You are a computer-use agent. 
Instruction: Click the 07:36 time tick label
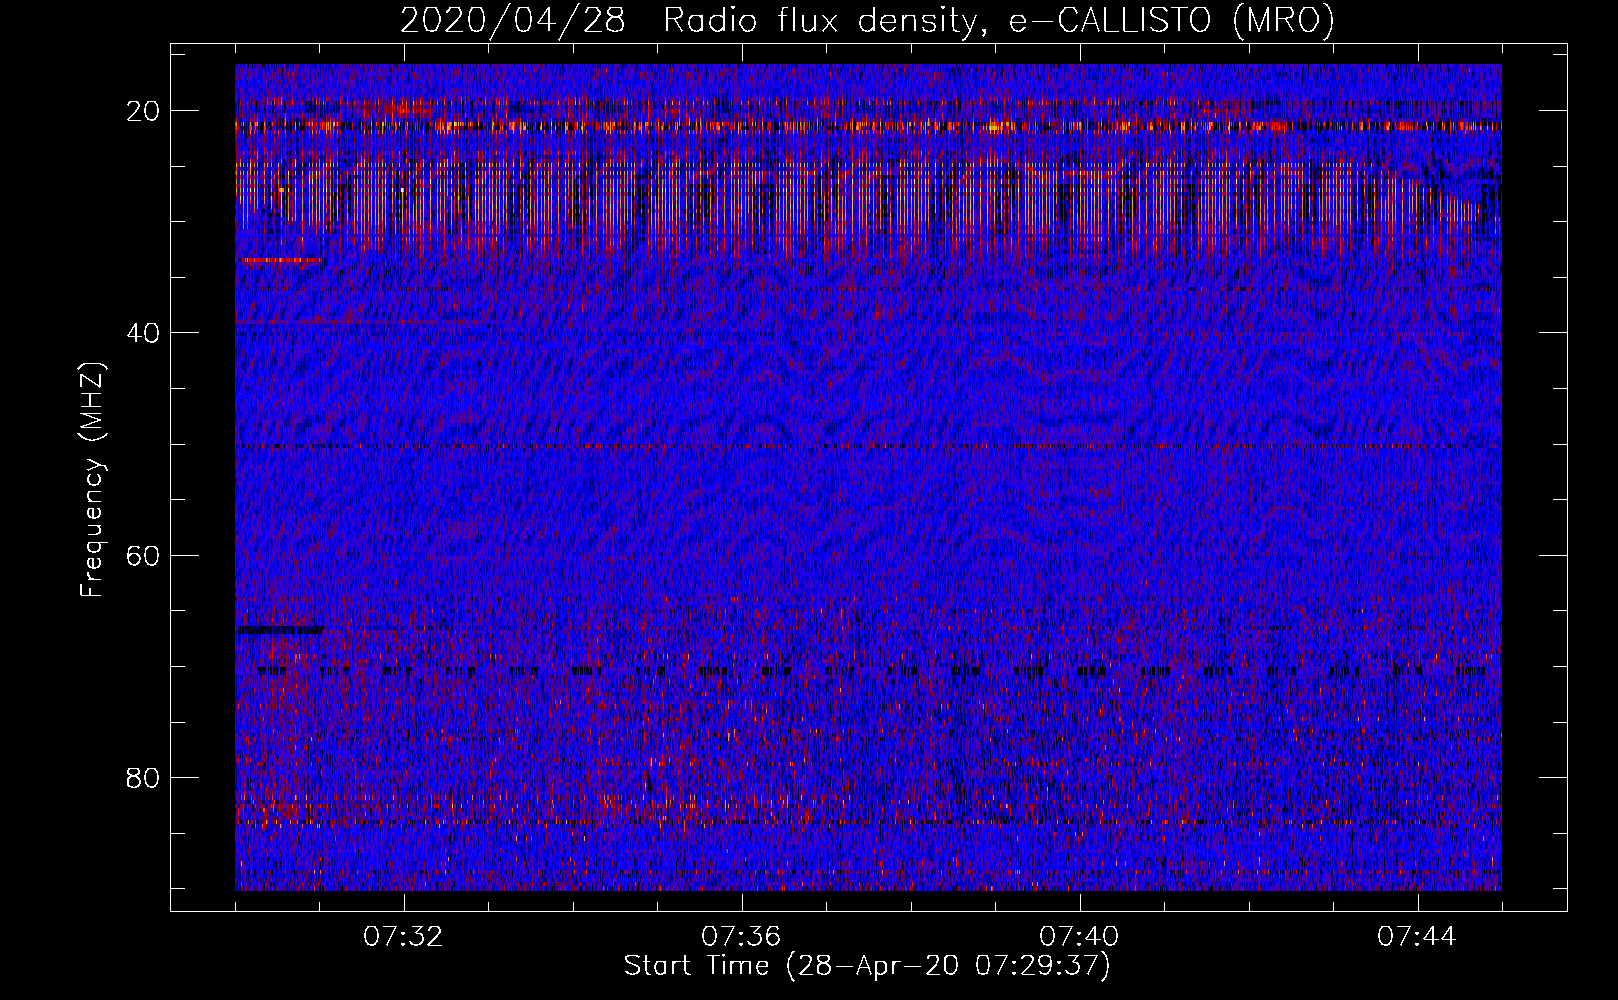pos(741,937)
